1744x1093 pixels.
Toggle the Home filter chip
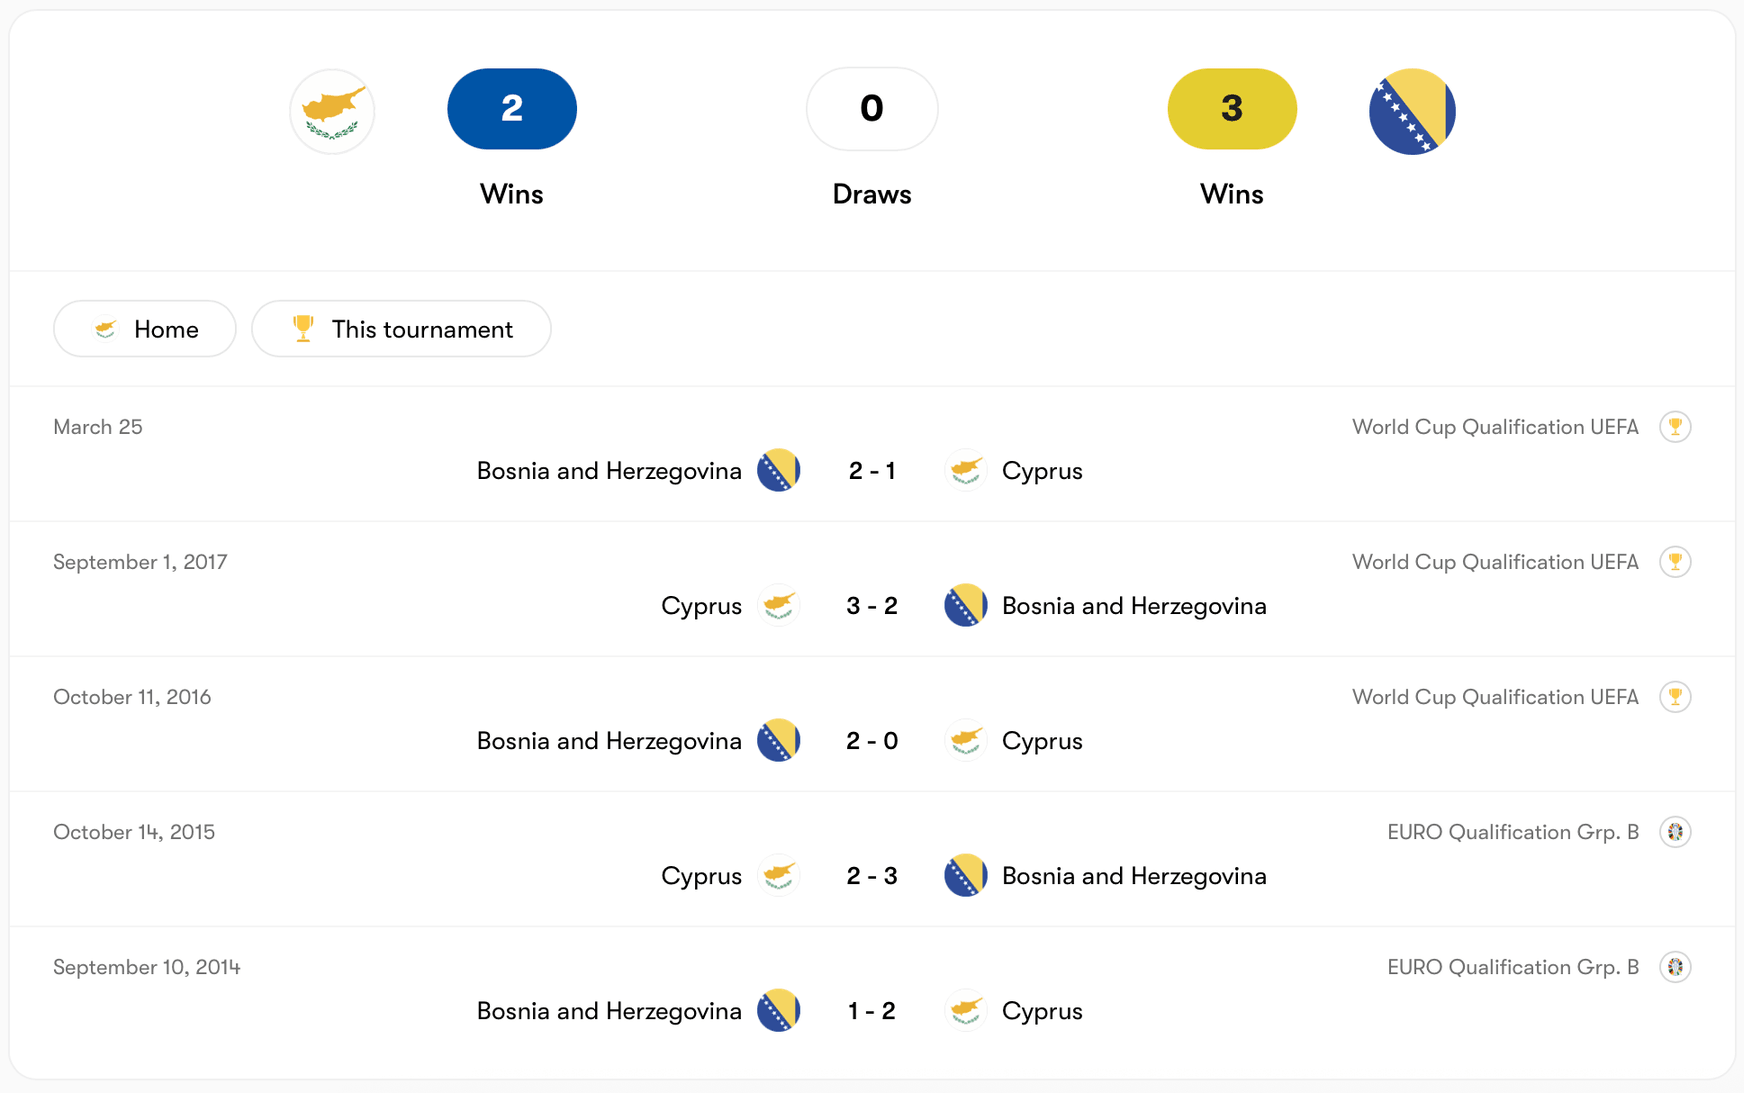pyautogui.click(x=144, y=329)
